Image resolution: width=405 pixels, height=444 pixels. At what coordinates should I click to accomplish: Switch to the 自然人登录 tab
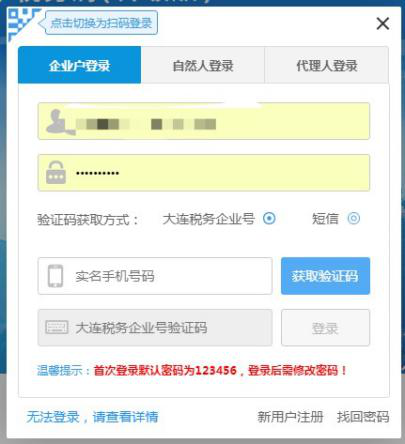click(x=203, y=65)
